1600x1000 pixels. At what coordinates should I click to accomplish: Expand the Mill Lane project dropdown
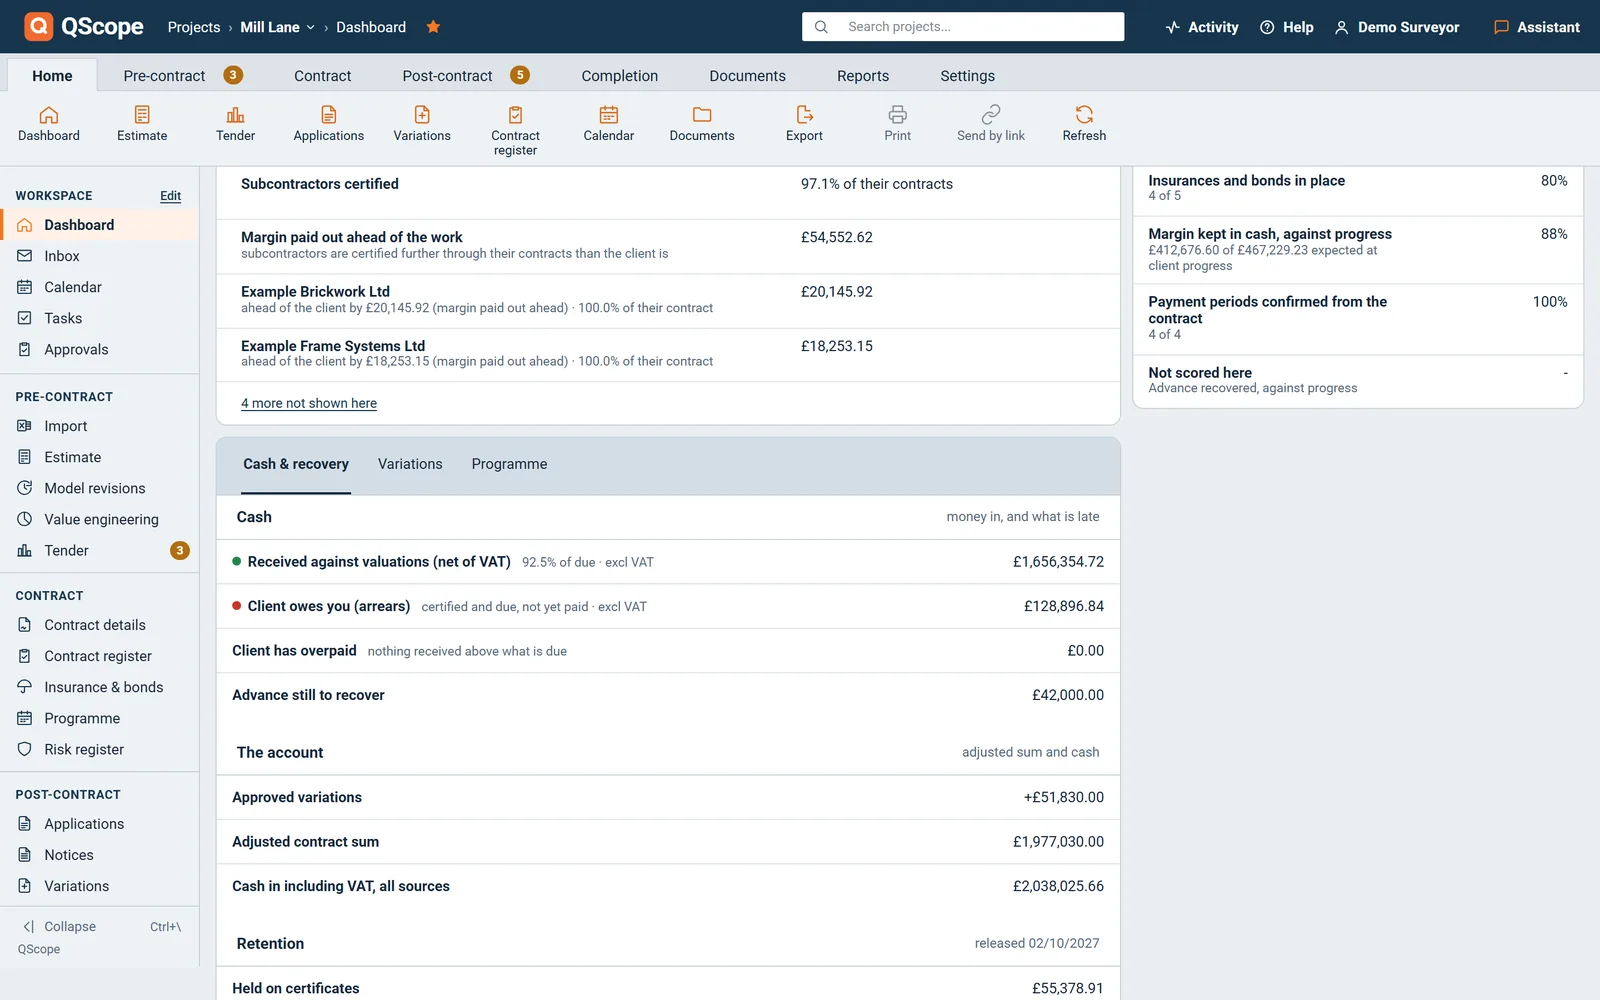pyautogui.click(x=277, y=27)
